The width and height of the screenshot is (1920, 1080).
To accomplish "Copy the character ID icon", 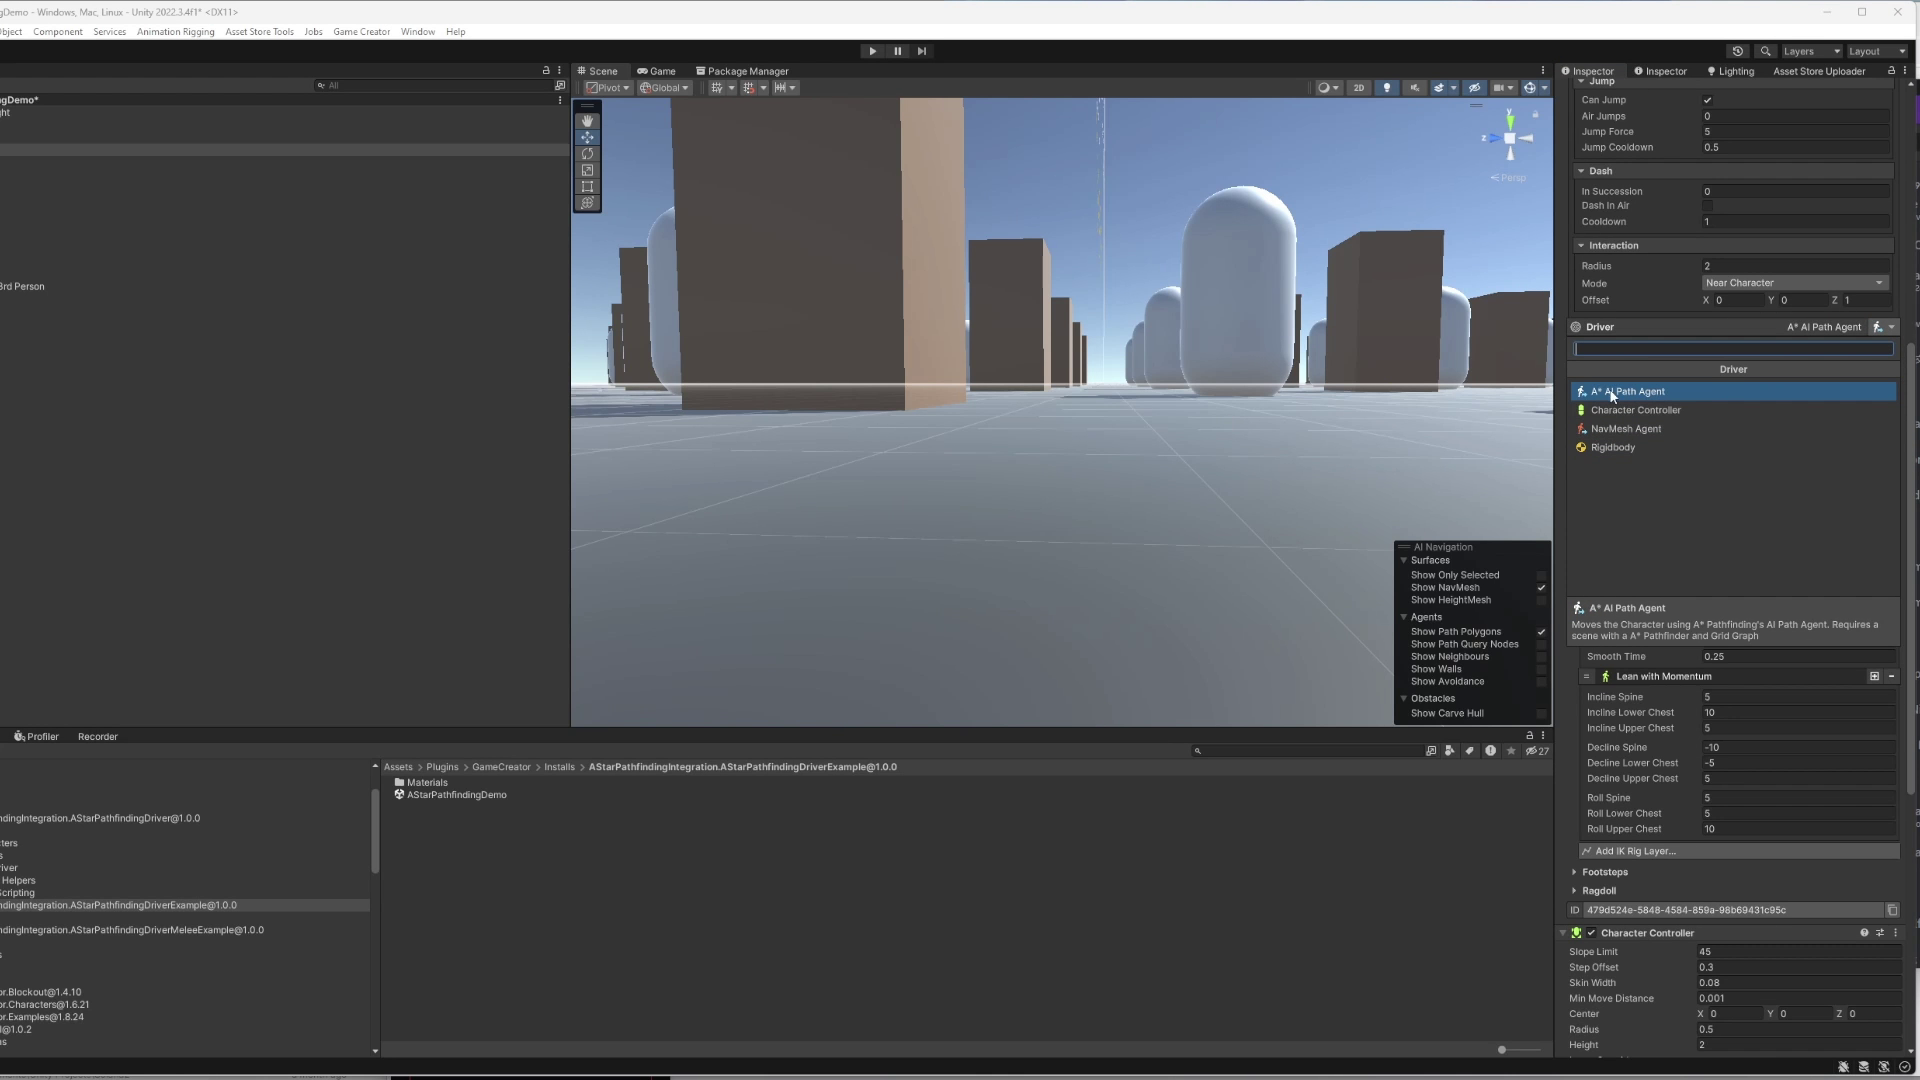I will pos(1892,911).
